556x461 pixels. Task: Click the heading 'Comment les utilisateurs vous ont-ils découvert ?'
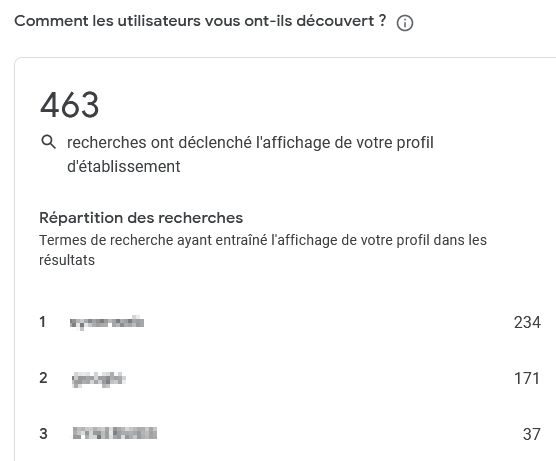tap(200, 21)
